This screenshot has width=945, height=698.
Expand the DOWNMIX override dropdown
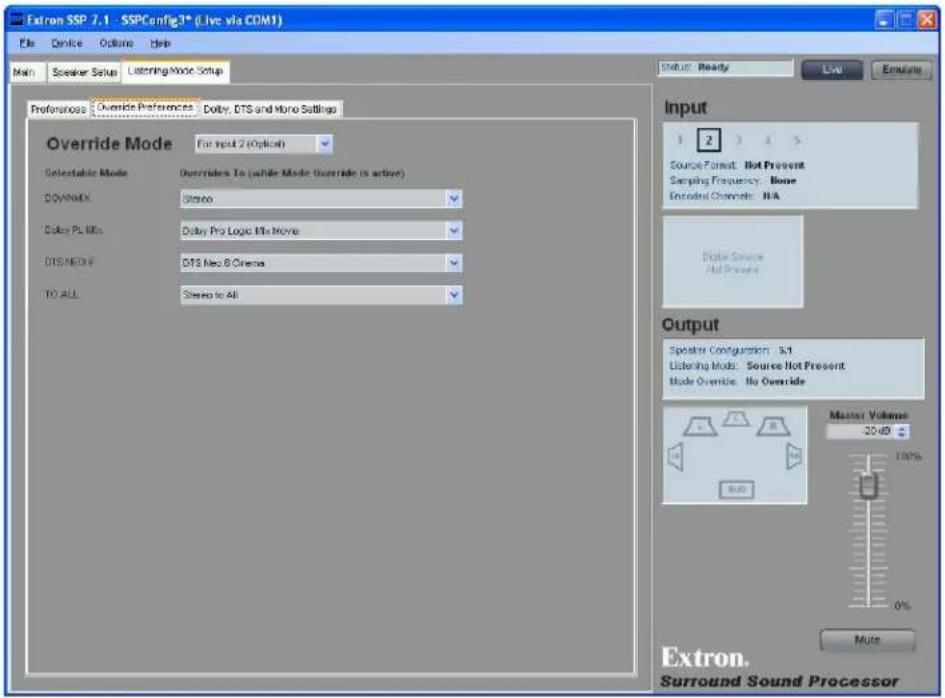(454, 198)
